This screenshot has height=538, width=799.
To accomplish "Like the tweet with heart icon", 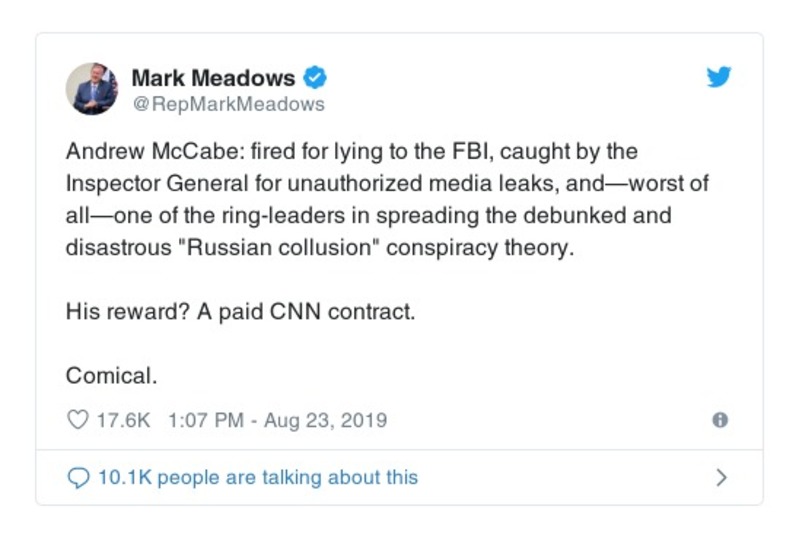I will point(78,420).
